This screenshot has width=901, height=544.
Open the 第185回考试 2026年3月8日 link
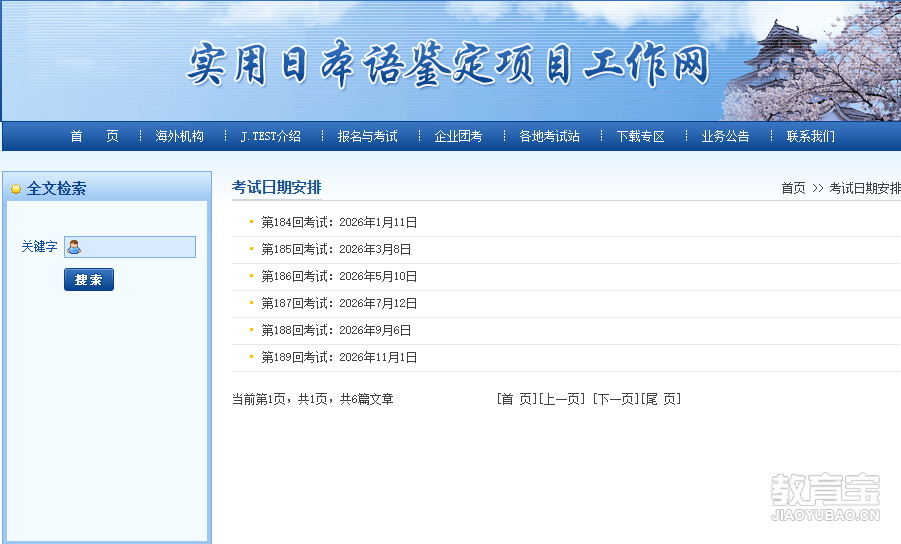coord(336,249)
